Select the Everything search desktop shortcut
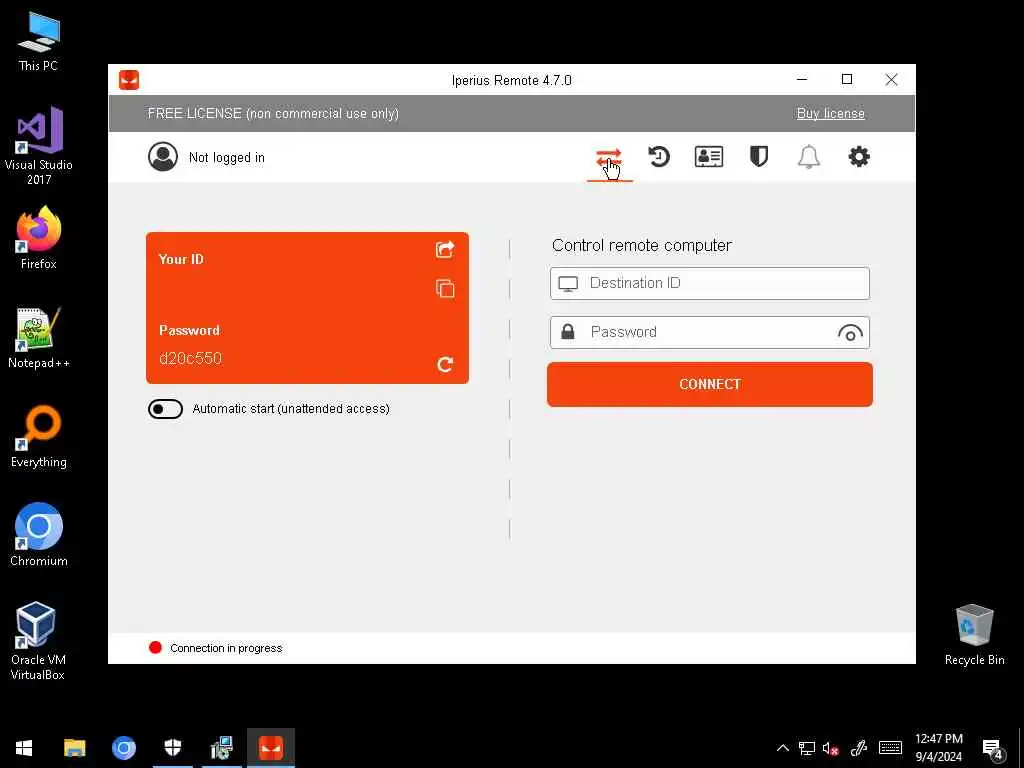Viewport: 1024px width, 768px height. [x=39, y=436]
